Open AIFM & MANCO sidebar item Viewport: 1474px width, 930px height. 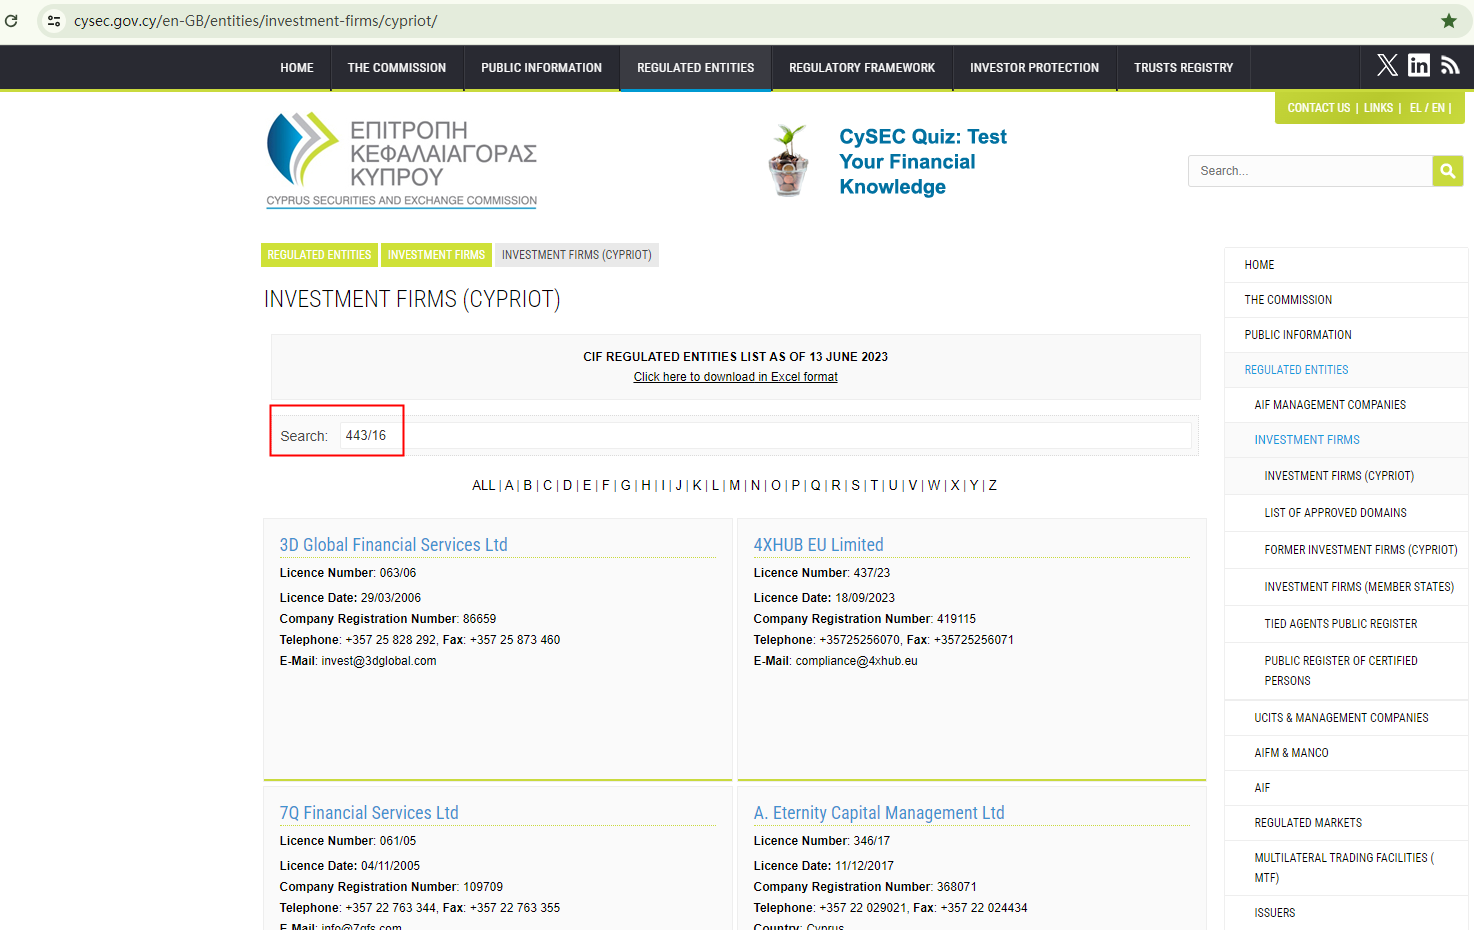pyautogui.click(x=1346, y=753)
